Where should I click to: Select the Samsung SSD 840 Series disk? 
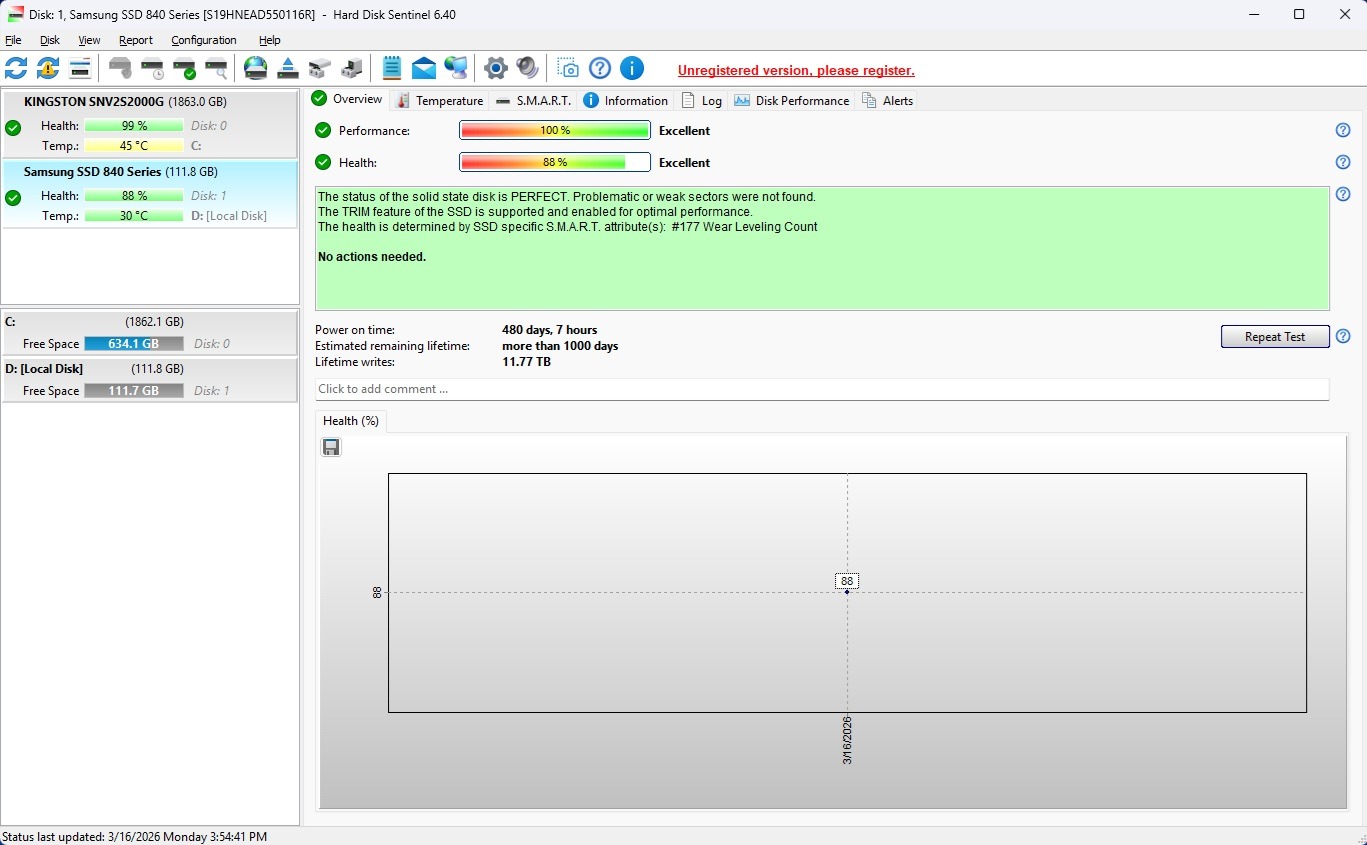[150, 194]
